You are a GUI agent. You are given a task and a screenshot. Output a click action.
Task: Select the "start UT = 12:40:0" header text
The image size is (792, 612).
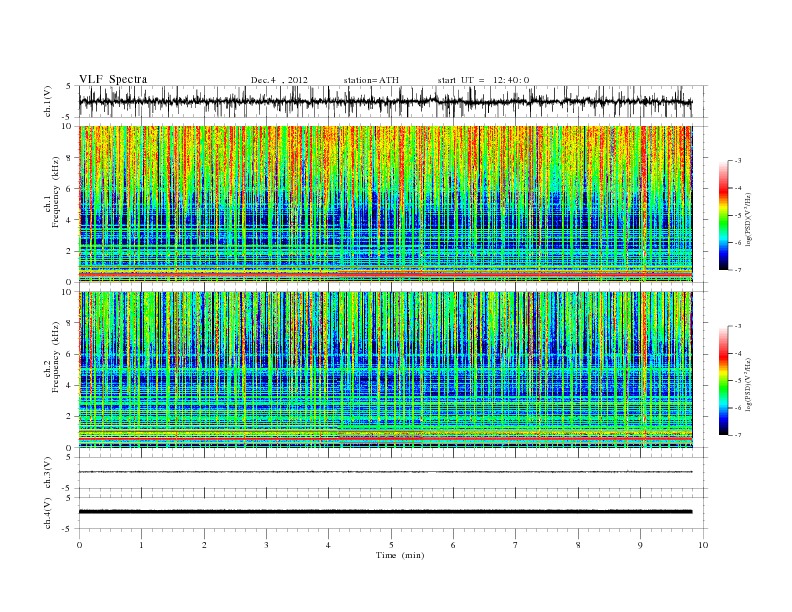click(x=483, y=80)
